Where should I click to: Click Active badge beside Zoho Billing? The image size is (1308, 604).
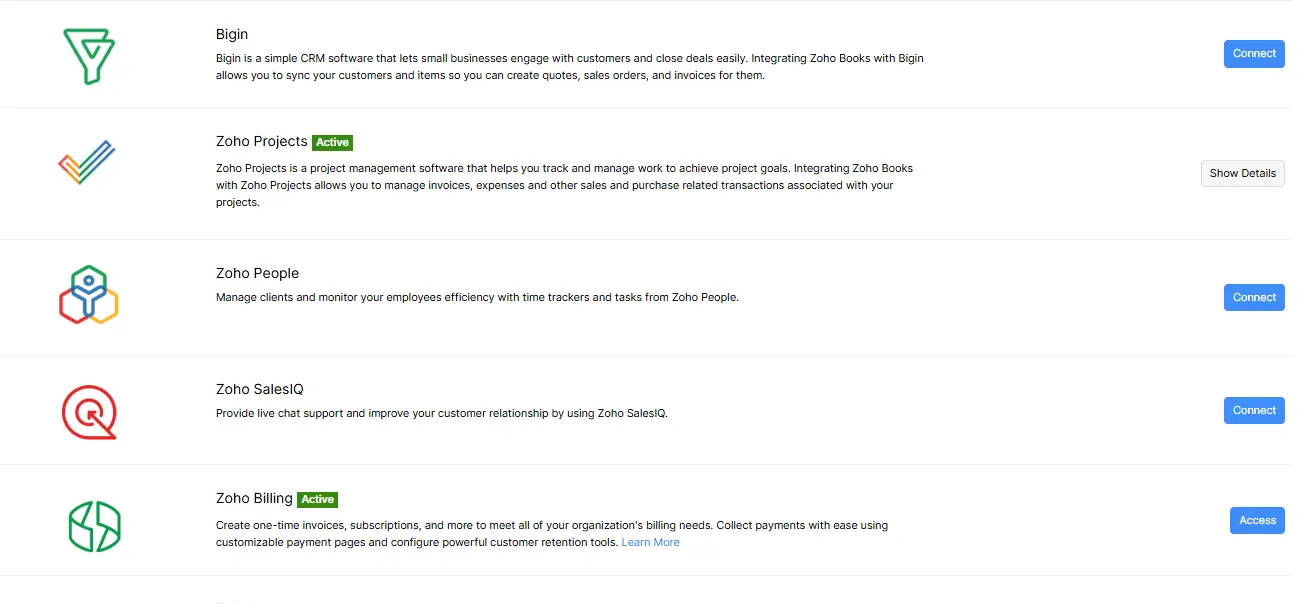[318, 499]
